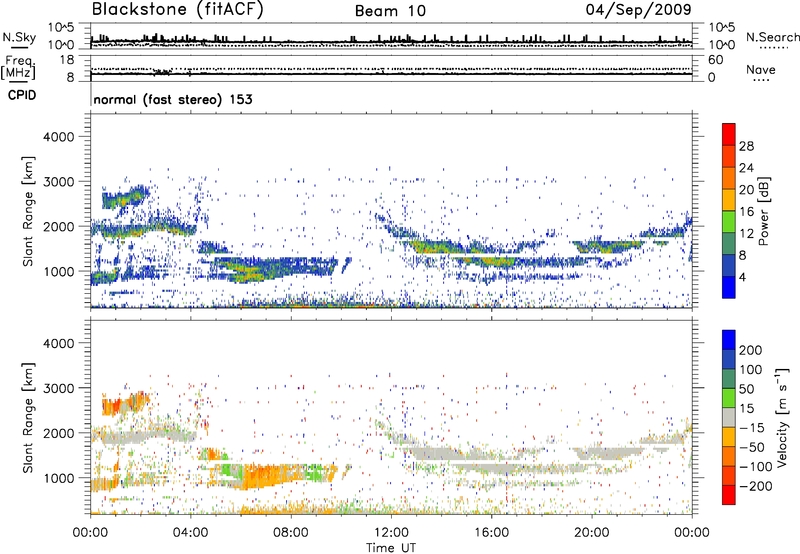This screenshot has height=554, width=800.
Task: Click the yellow-orange 16–20 dB Power color segment
Action: point(729,200)
